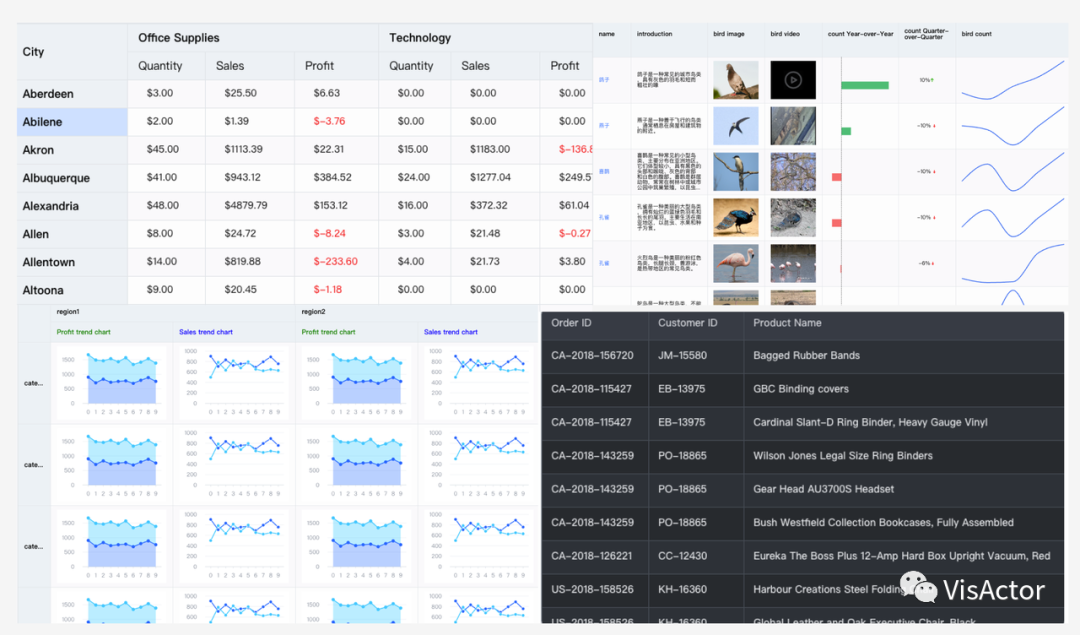Click the bird count sparkline in the flamingo row
The height and width of the screenshot is (635, 1080).
click(x=1012, y=263)
